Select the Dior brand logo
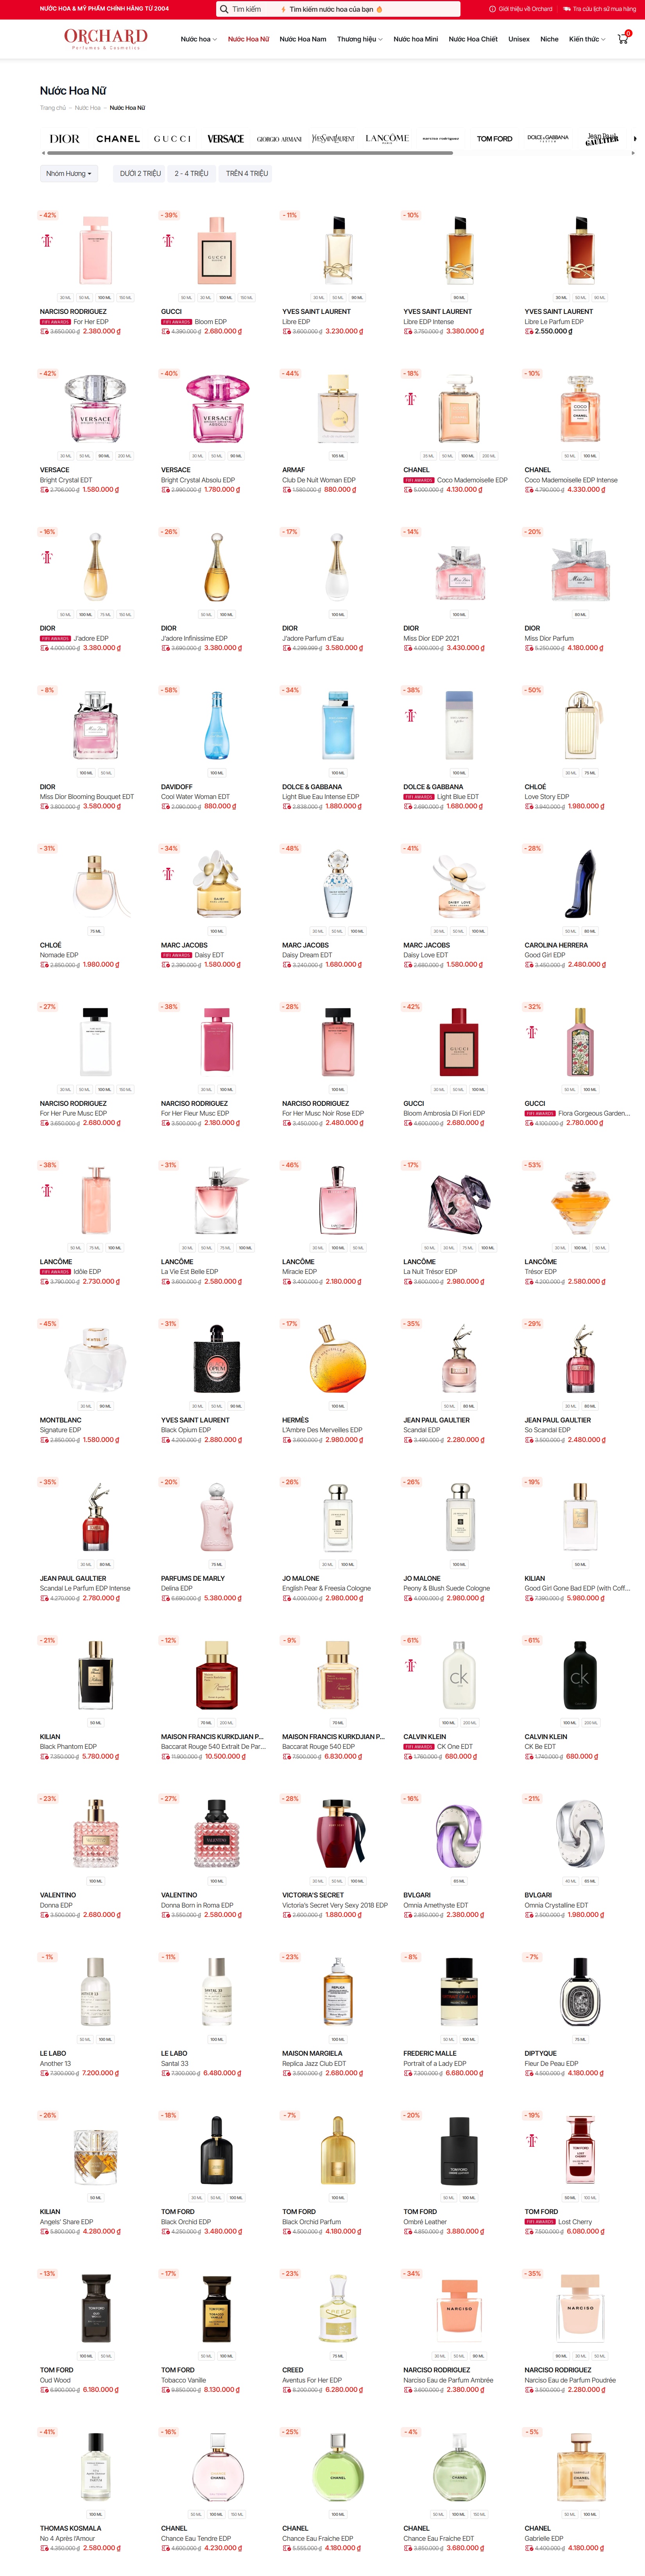Screen dimensions: 645x2576 65,139
